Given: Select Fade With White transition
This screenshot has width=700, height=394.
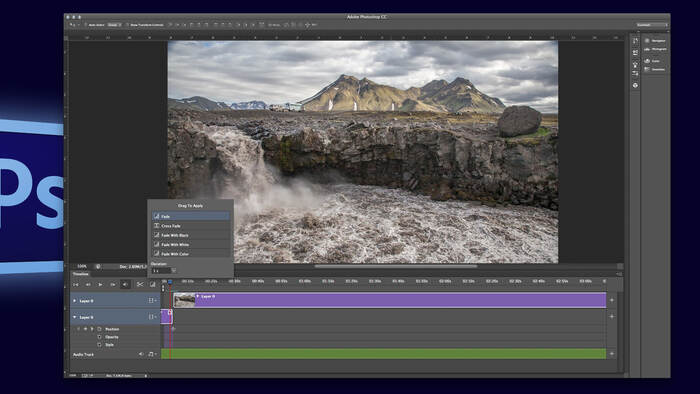Looking at the screenshot, I should [191, 245].
